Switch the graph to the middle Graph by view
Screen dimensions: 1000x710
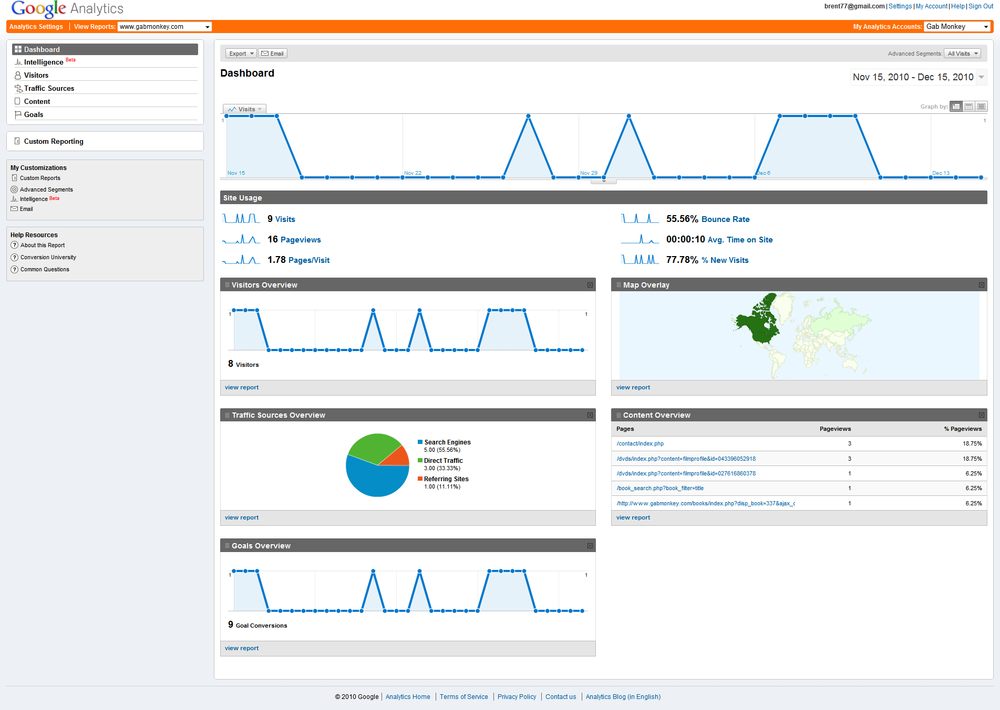[969, 107]
